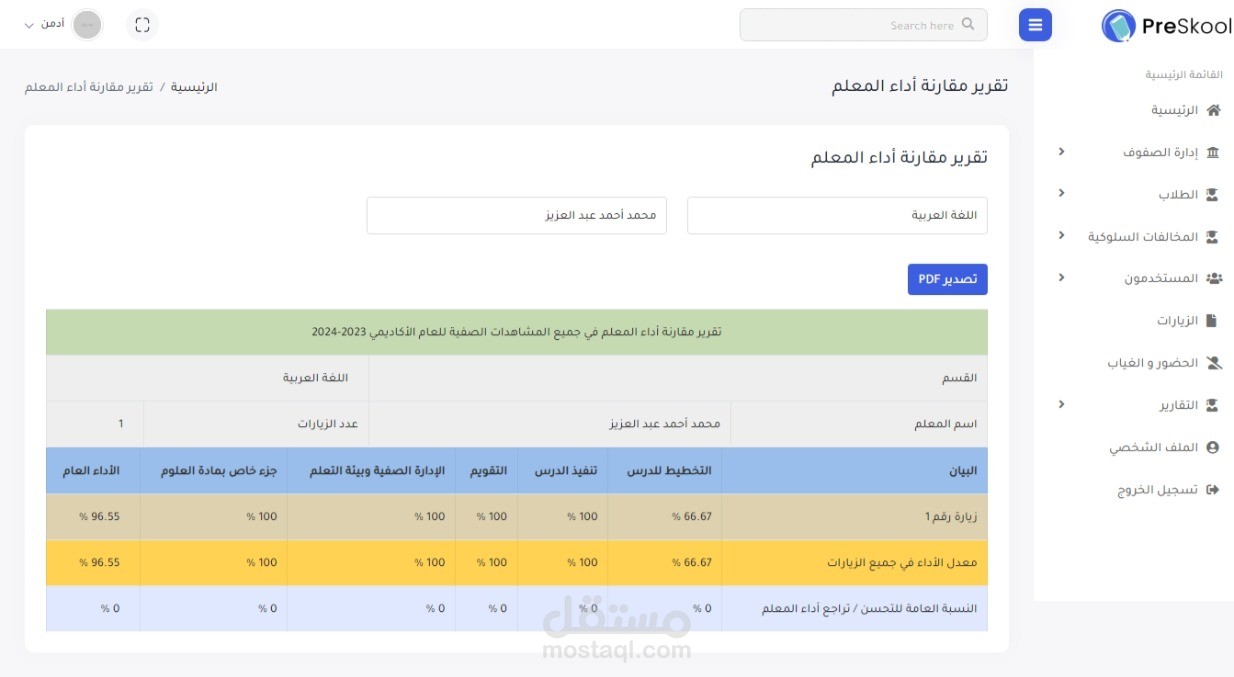Open the محمد أحمد عبد العزيز teacher dropdown

(516, 215)
